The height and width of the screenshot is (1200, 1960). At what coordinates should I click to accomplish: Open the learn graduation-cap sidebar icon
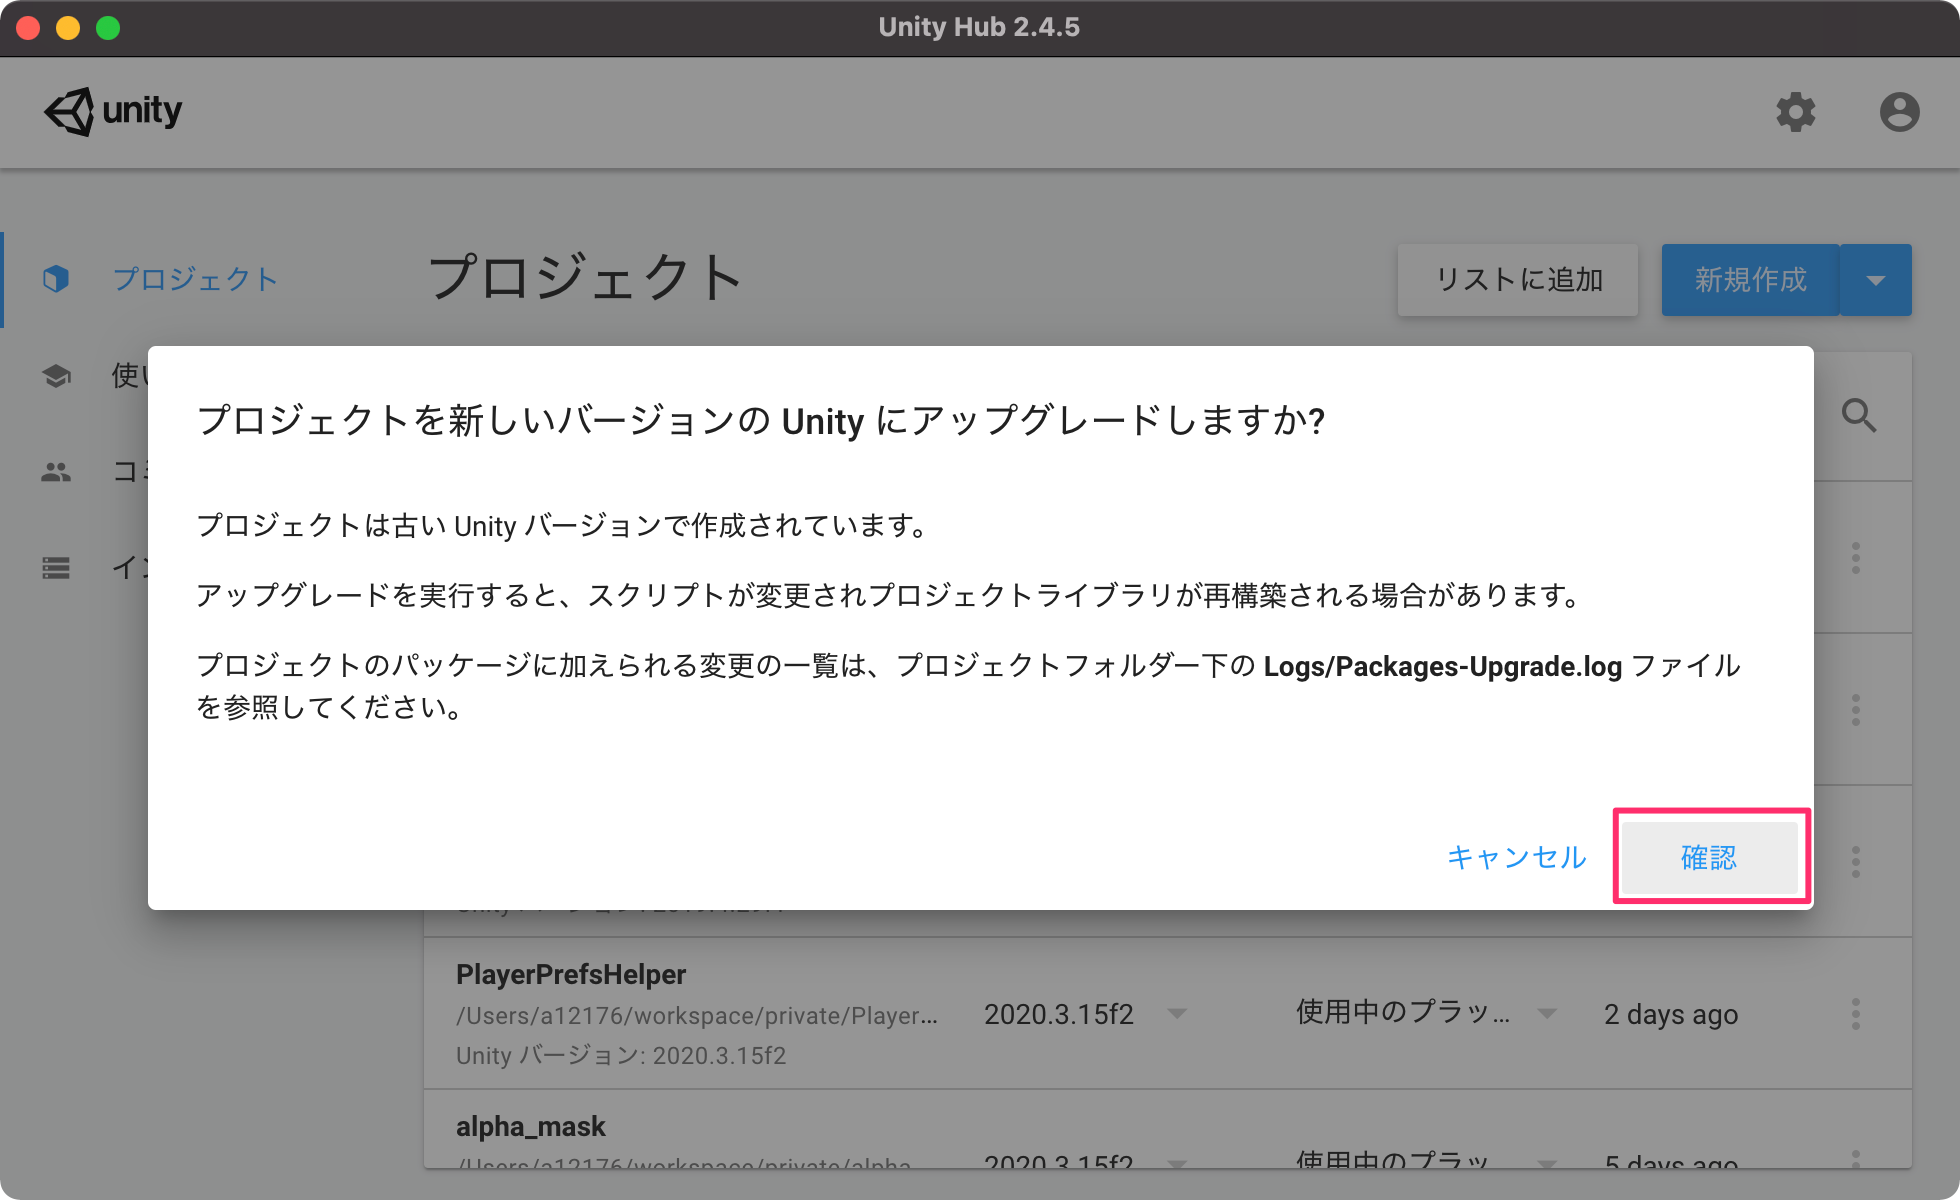coord(56,376)
